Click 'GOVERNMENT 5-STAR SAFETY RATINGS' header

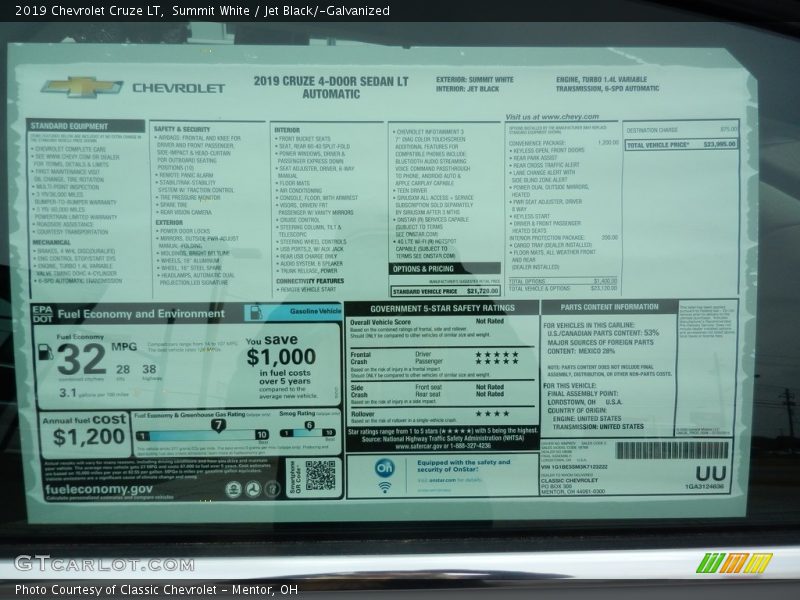(x=442, y=308)
